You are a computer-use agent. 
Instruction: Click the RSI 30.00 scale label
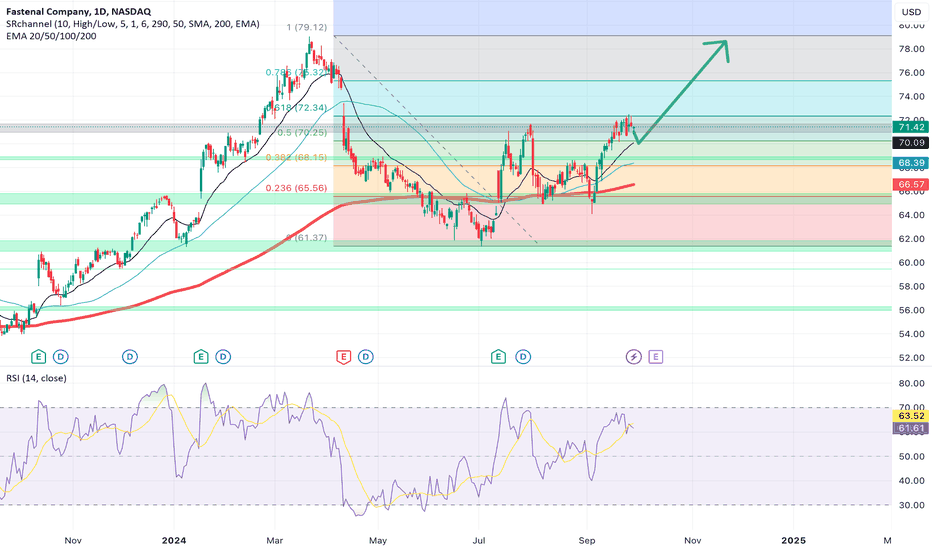click(x=911, y=505)
